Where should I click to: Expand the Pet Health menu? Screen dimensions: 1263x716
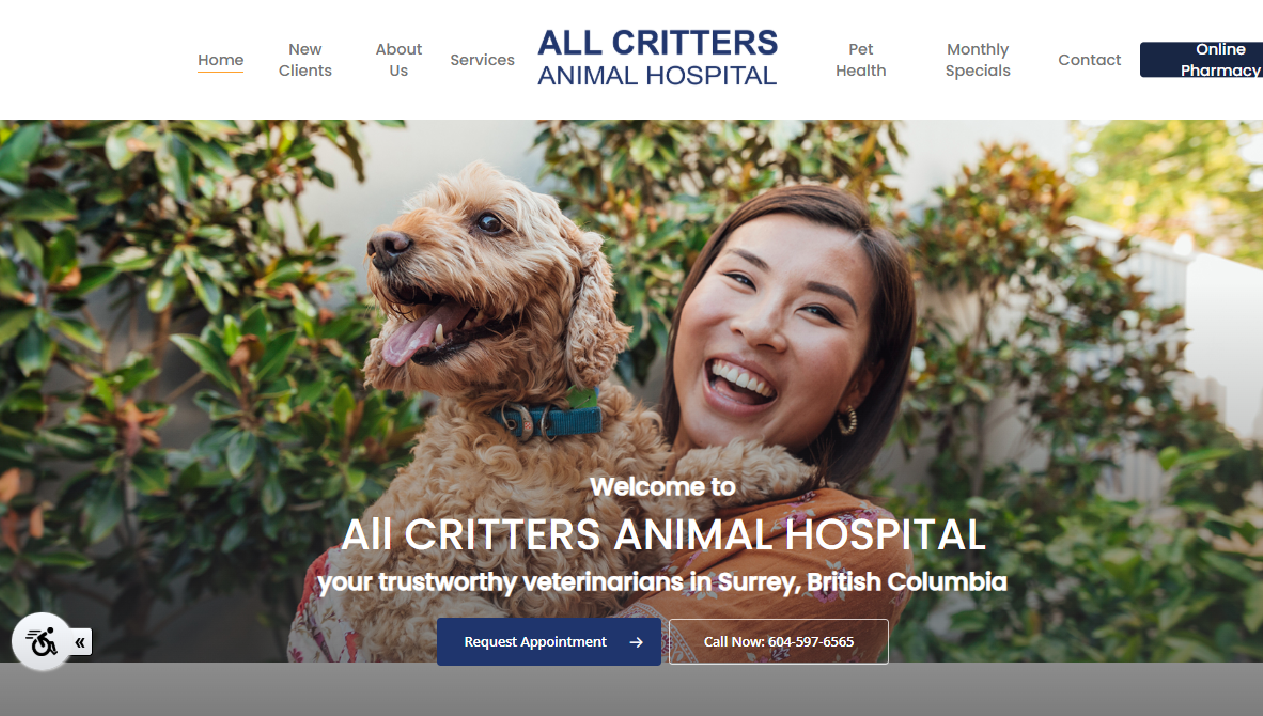coord(861,60)
